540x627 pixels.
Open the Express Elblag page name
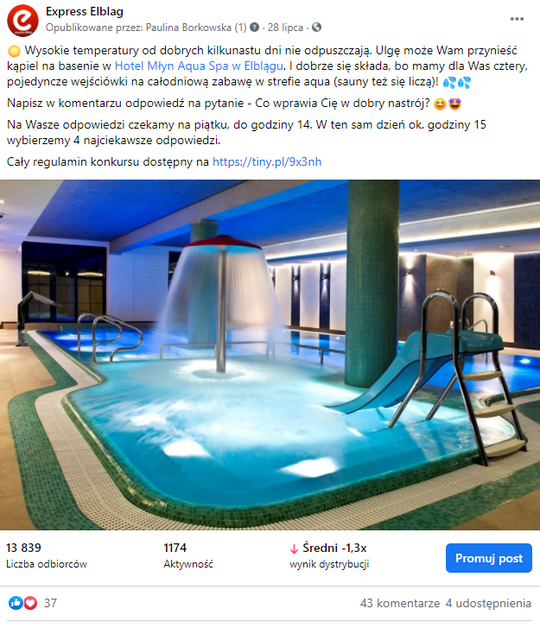(x=84, y=12)
